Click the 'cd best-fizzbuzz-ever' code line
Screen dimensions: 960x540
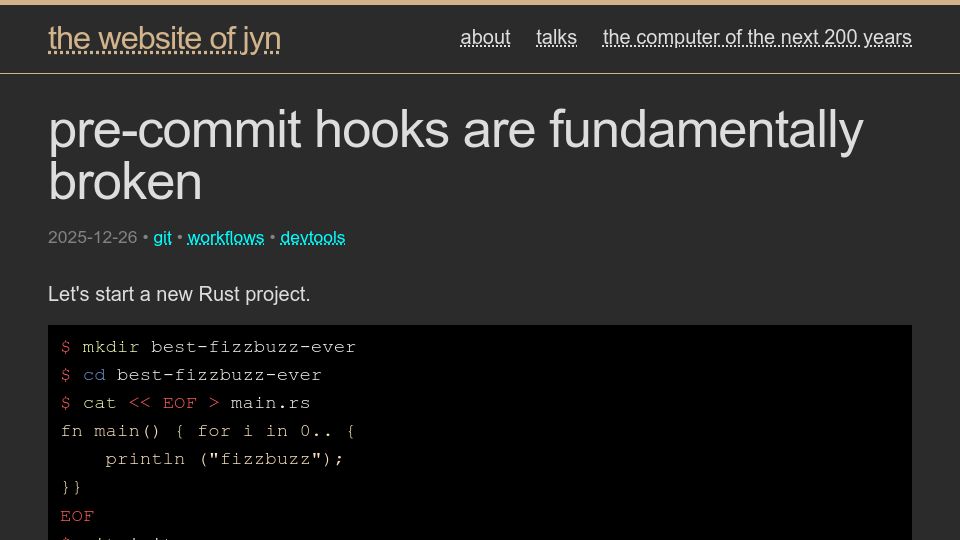(191, 375)
